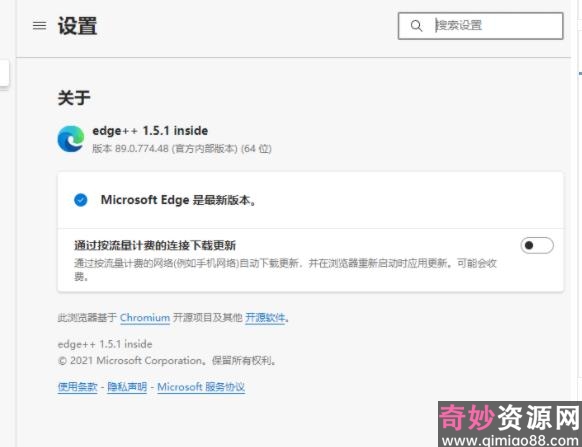Click the edge++ 1.5.1 inside title

[x=150, y=131]
